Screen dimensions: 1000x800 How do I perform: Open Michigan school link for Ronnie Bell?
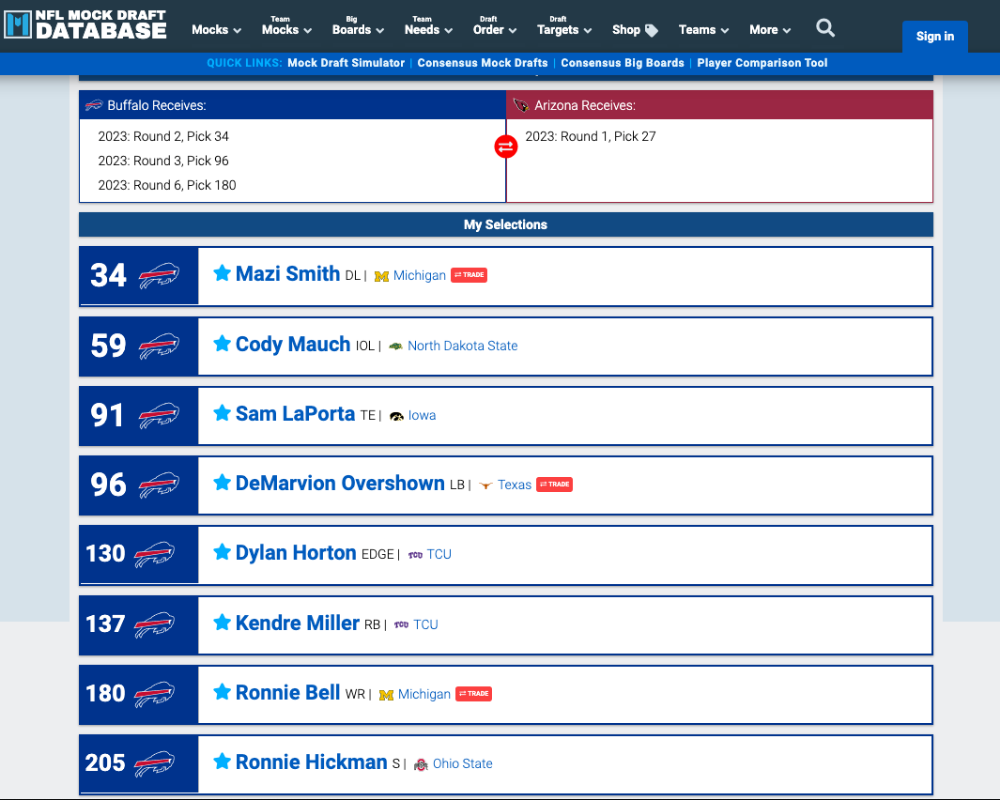(424, 694)
